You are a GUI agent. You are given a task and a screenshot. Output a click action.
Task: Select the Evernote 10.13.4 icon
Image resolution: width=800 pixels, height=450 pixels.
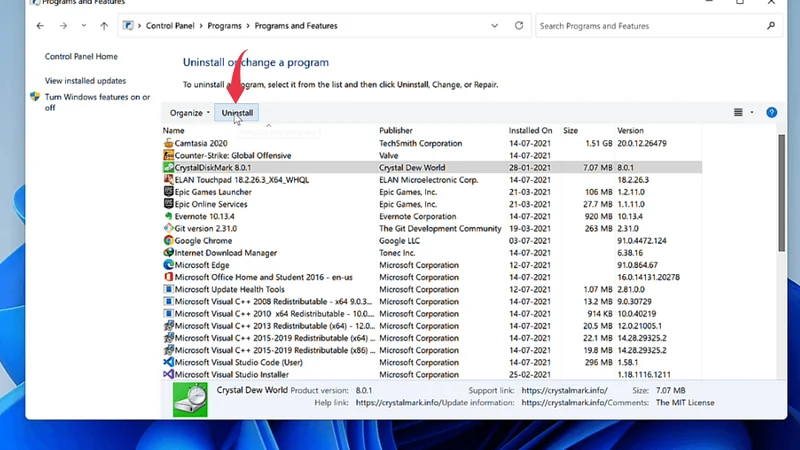[168, 216]
